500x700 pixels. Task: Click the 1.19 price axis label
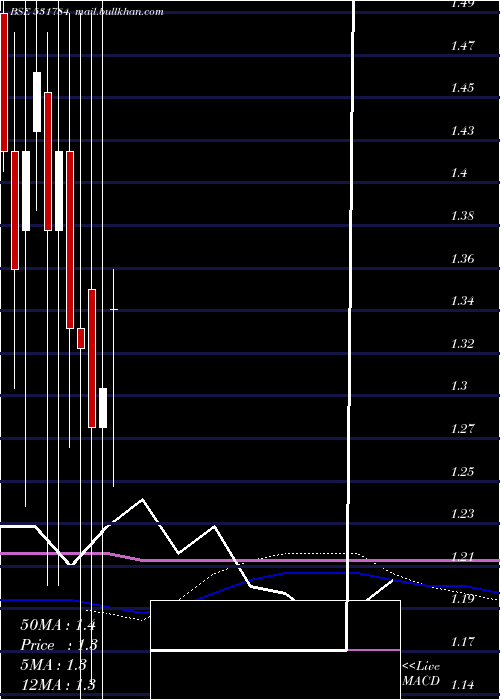point(462,599)
